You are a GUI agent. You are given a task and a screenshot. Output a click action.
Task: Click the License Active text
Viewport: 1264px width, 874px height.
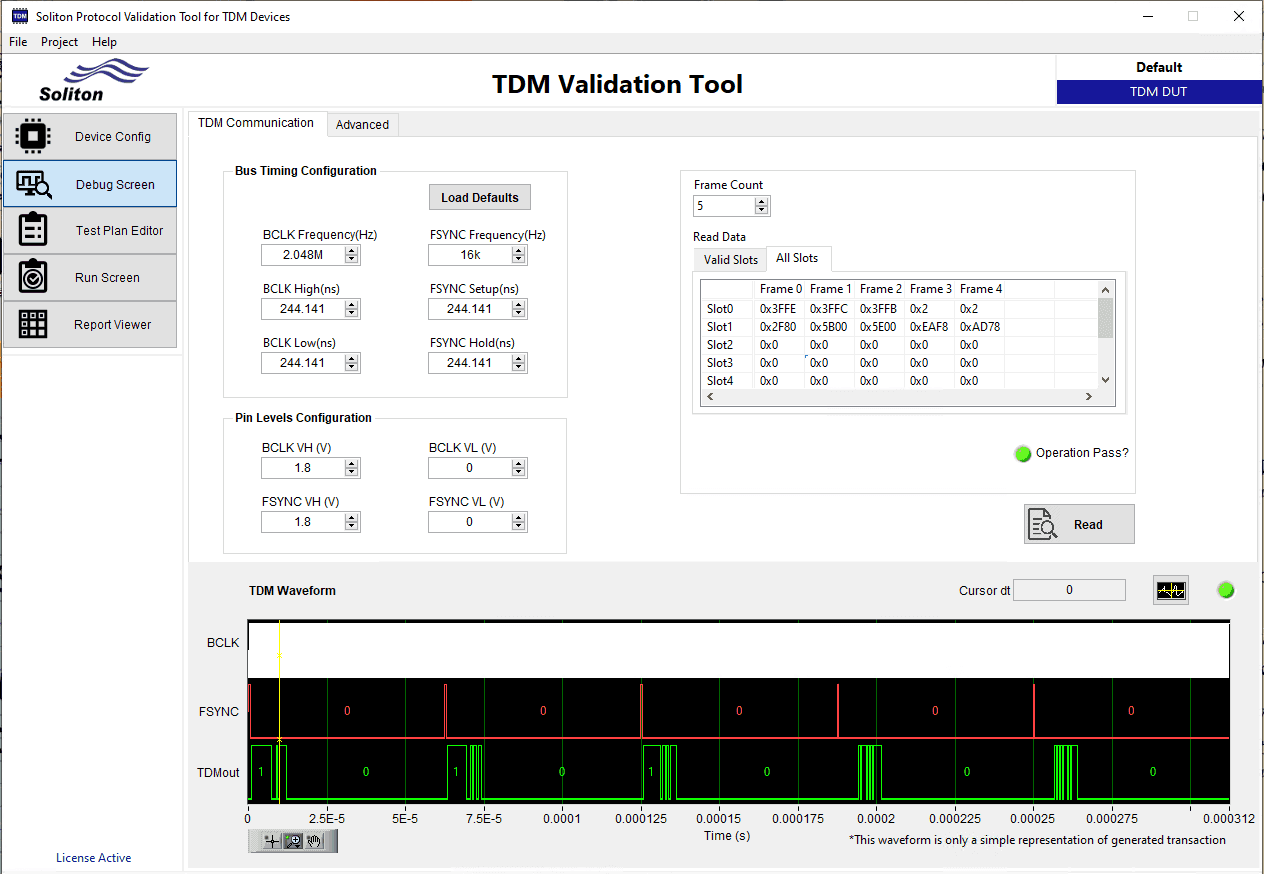(93, 858)
